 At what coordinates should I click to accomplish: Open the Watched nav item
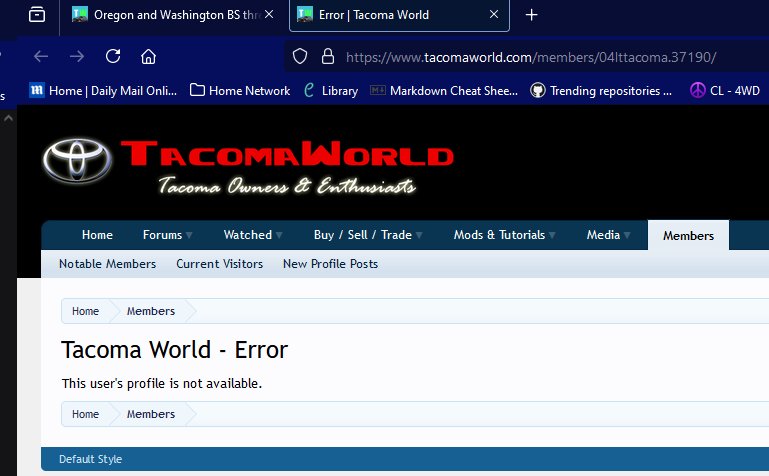pyautogui.click(x=248, y=235)
